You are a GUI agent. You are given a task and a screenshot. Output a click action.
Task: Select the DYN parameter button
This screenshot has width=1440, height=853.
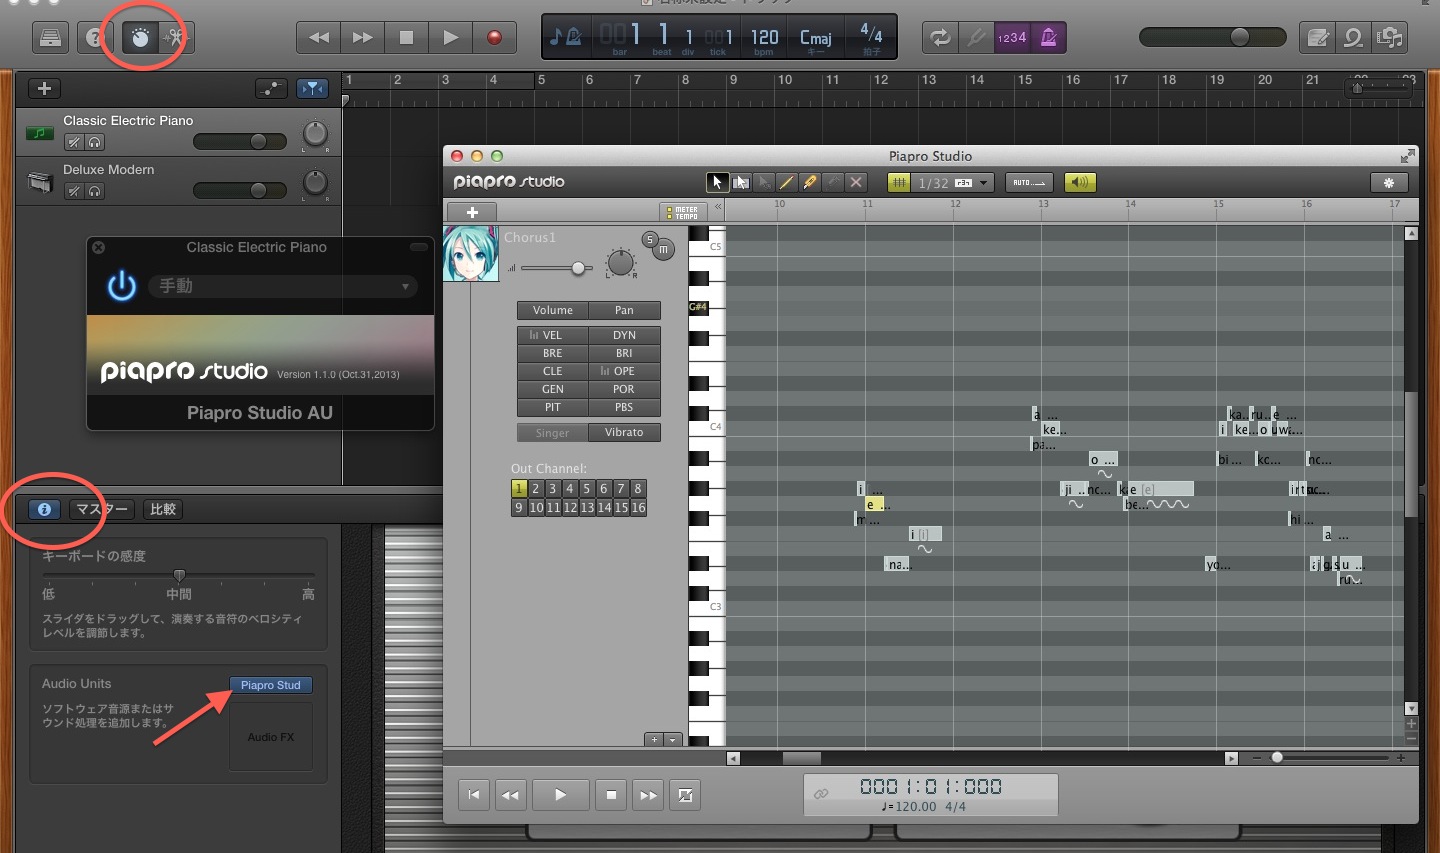(x=624, y=335)
